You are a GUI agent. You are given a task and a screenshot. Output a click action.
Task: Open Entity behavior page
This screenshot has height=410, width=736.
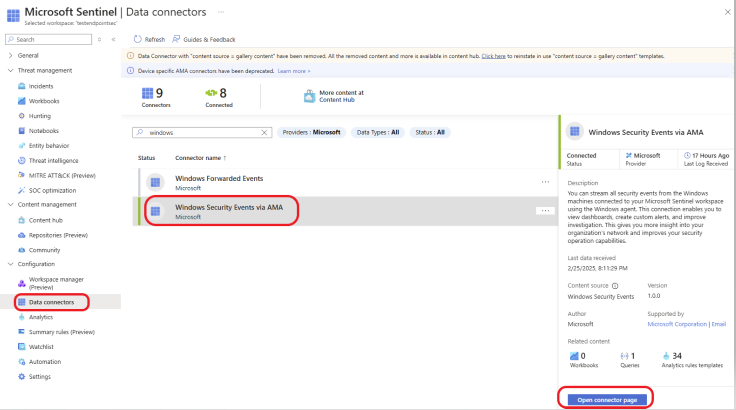(48, 146)
